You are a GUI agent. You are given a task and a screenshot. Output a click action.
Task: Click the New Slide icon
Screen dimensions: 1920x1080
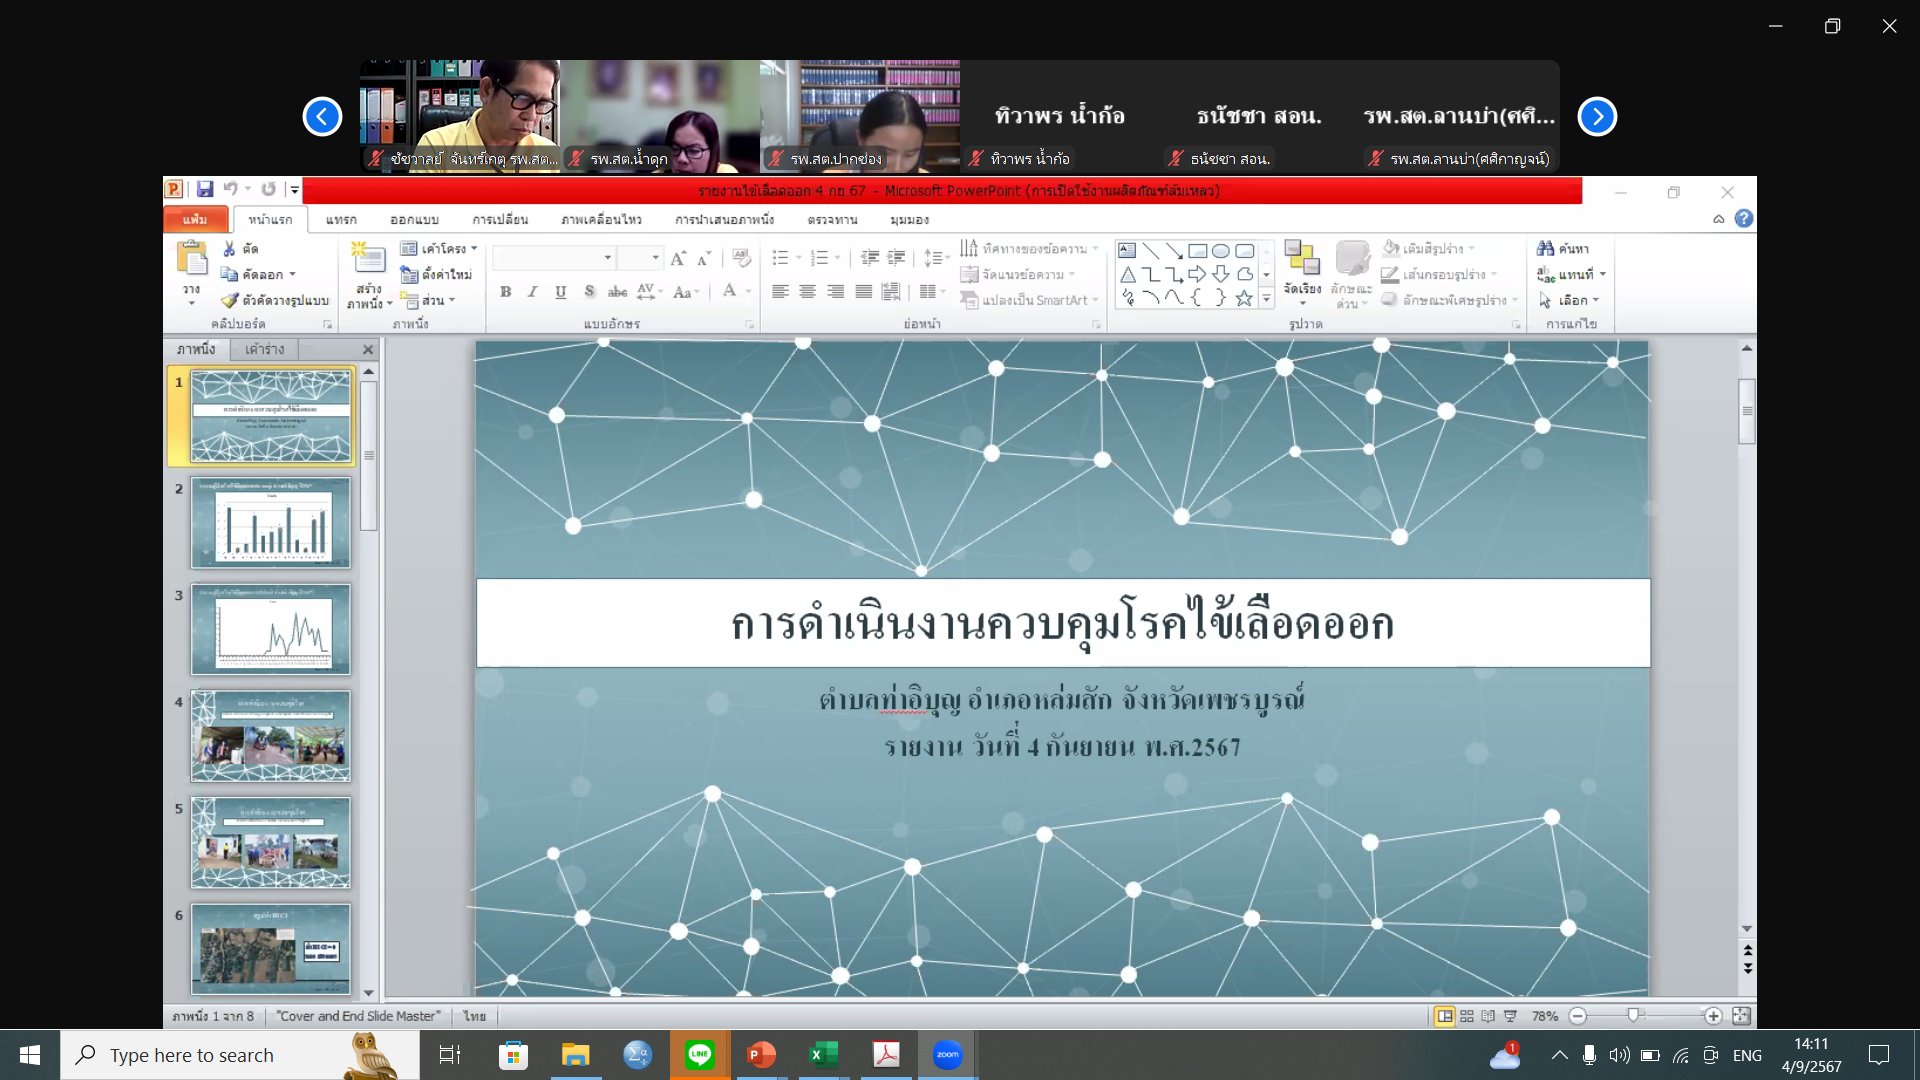(x=368, y=259)
